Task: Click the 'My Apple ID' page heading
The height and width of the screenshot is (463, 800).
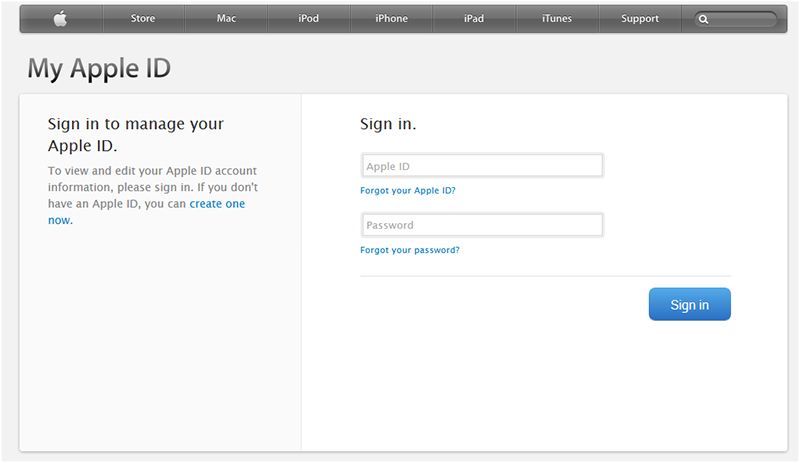Action: click(x=99, y=68)
